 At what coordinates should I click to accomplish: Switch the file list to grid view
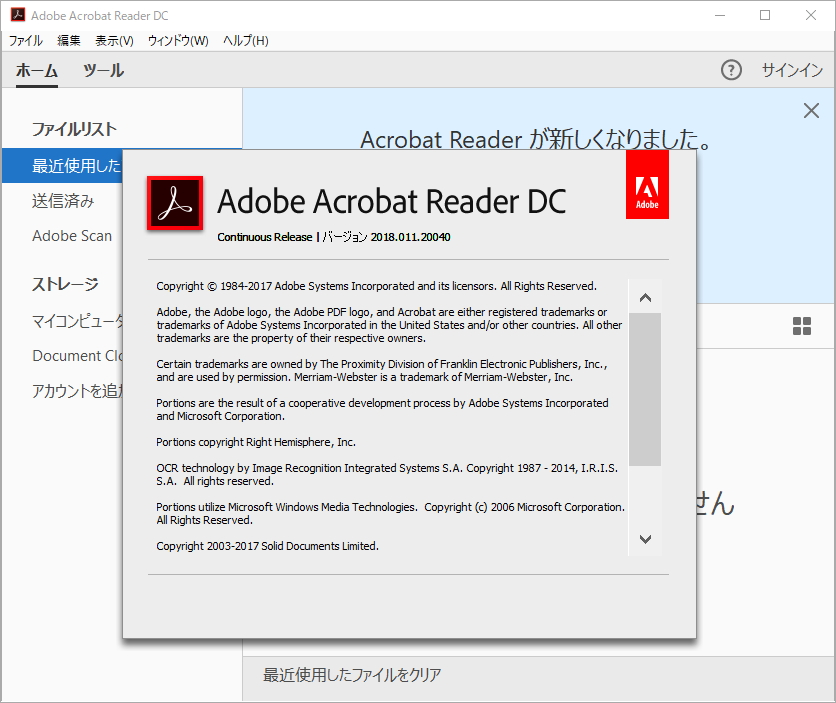click(x=802, y=327)
